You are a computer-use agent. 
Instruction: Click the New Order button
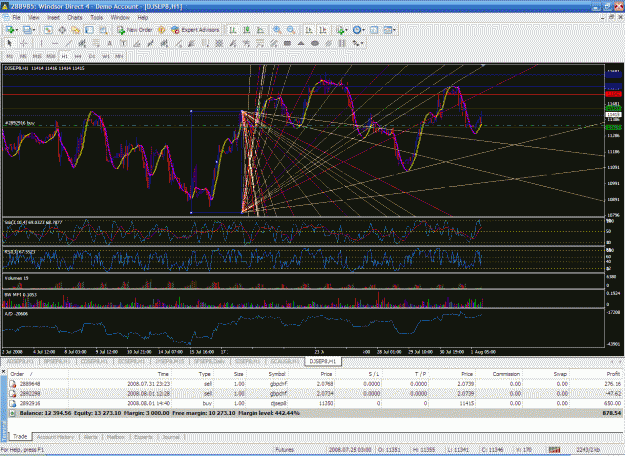click(x=135, y=30)
